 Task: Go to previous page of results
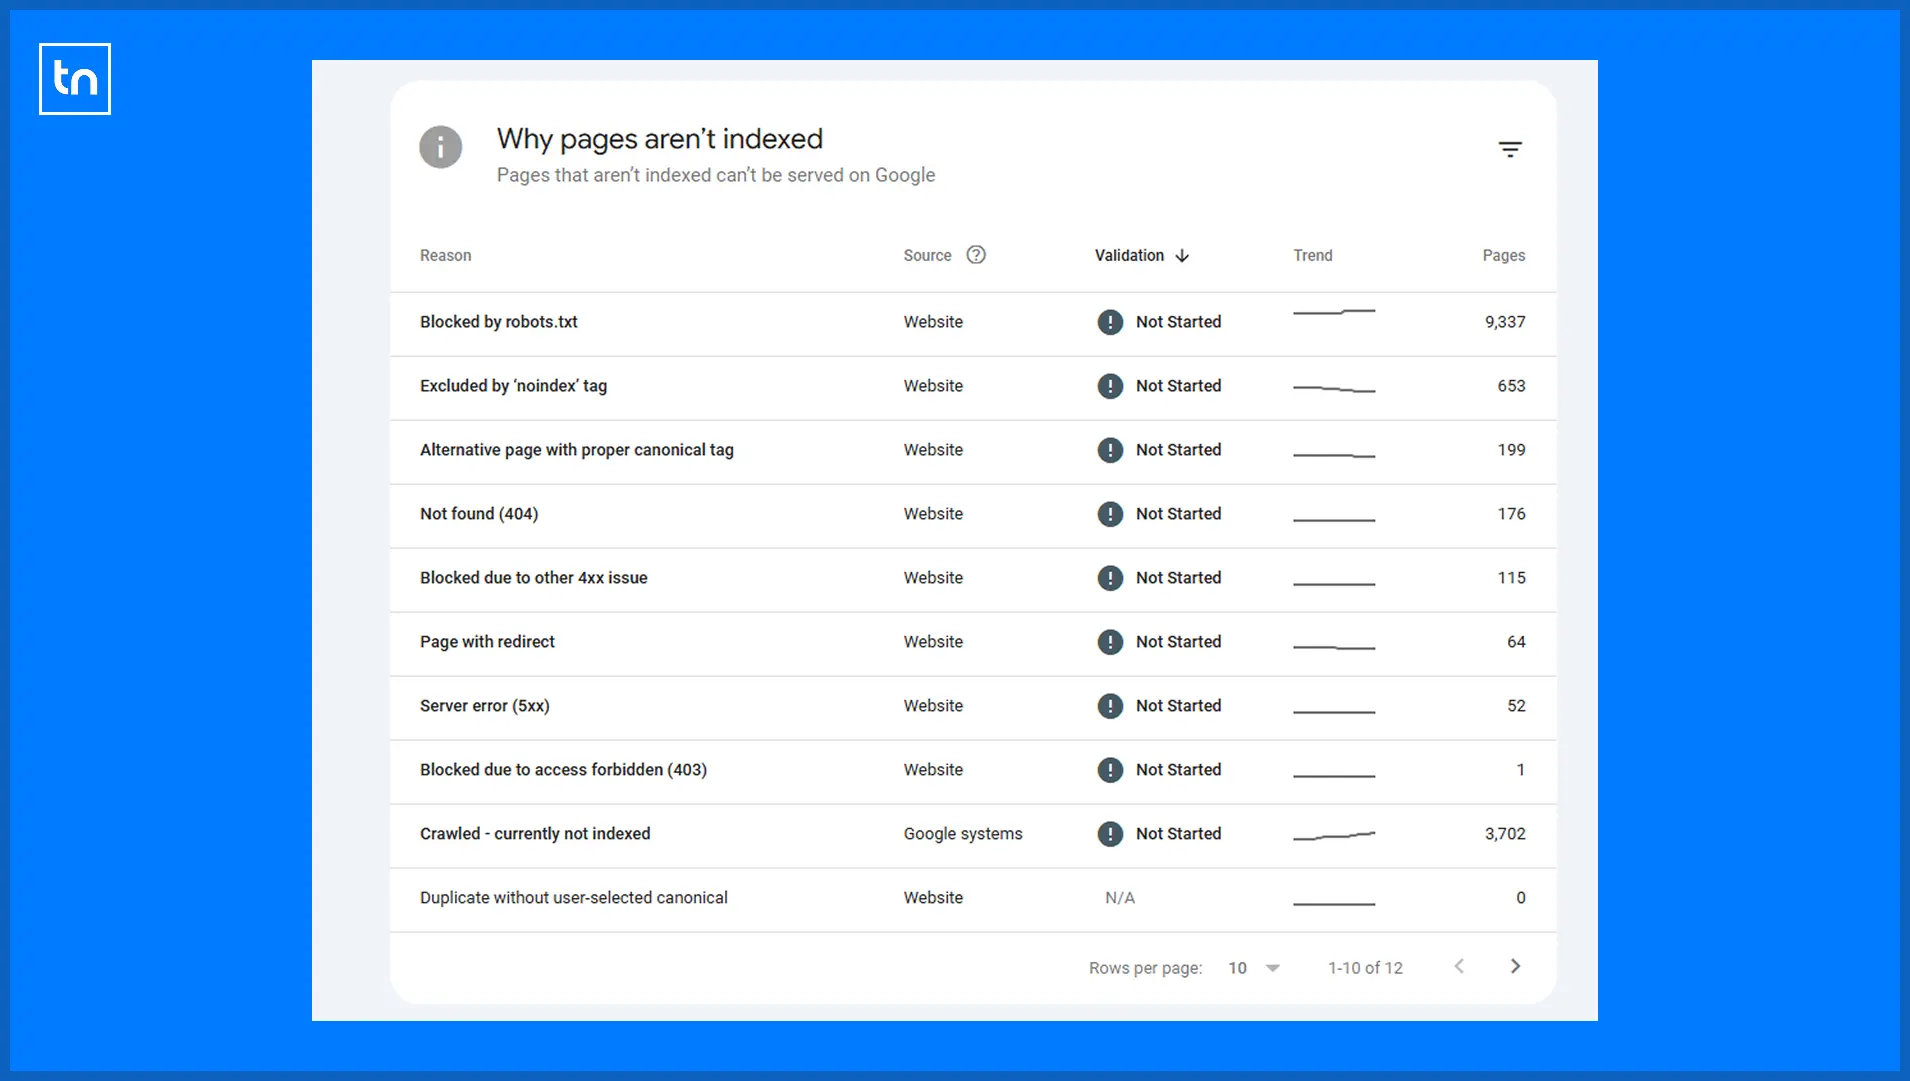(1459, 966)
